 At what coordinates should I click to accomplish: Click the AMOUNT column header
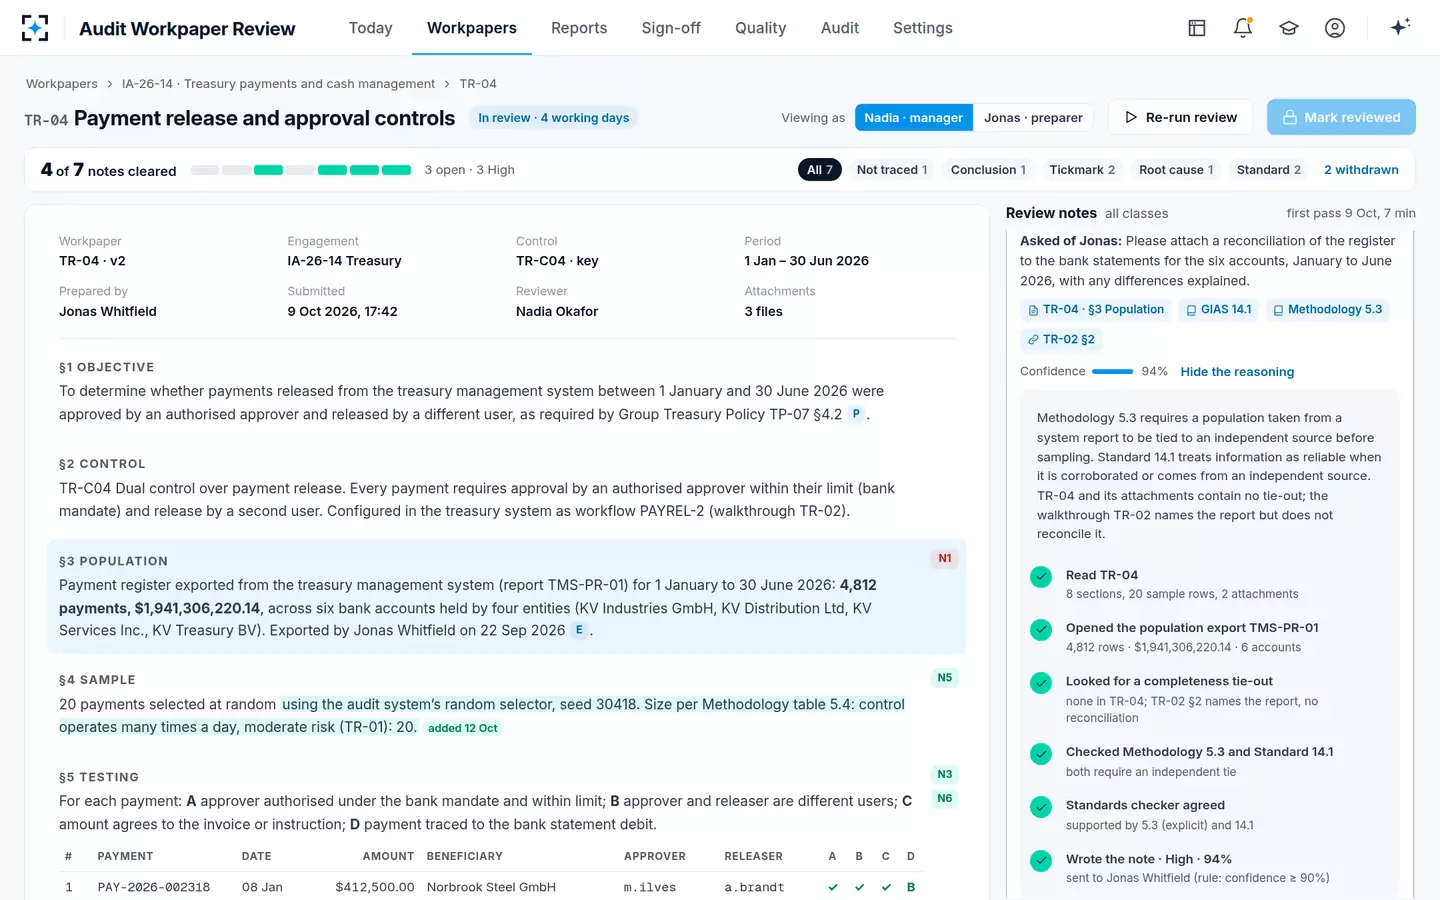(388, 857)
